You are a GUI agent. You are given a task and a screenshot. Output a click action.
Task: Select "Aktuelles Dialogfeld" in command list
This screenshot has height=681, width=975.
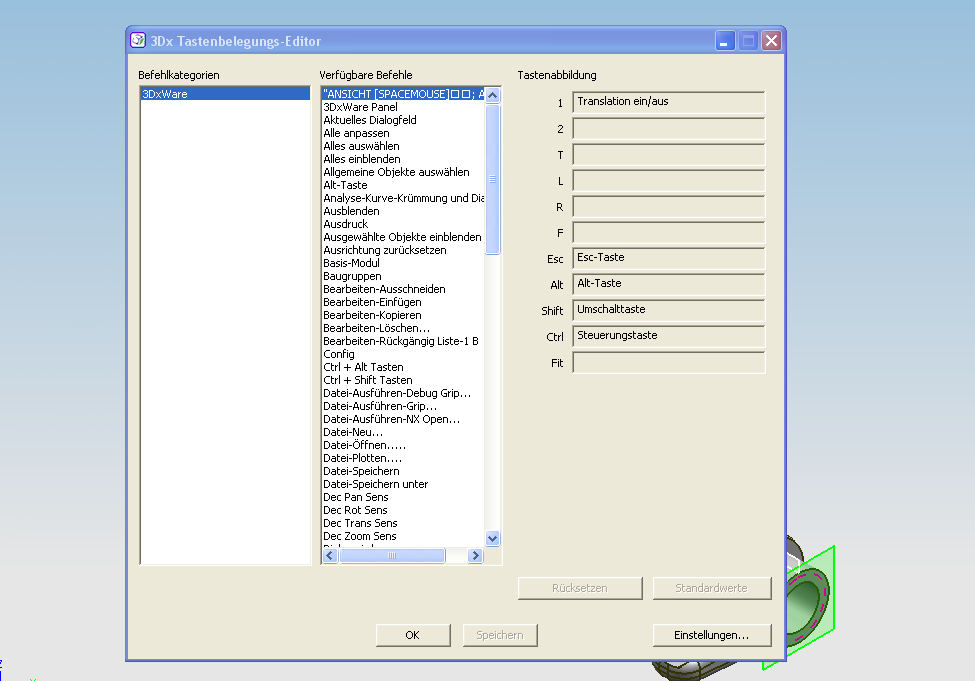click(x=402, y=120)
